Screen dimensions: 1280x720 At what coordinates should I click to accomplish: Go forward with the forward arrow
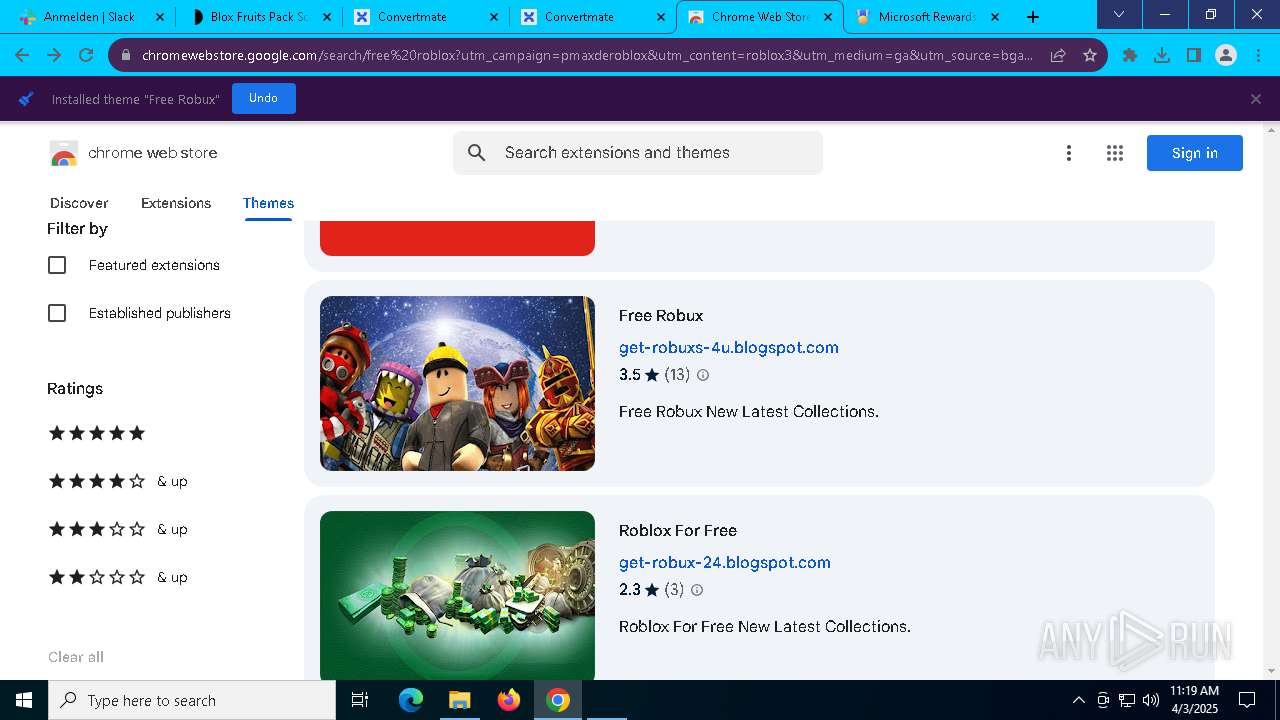point(54,55)
